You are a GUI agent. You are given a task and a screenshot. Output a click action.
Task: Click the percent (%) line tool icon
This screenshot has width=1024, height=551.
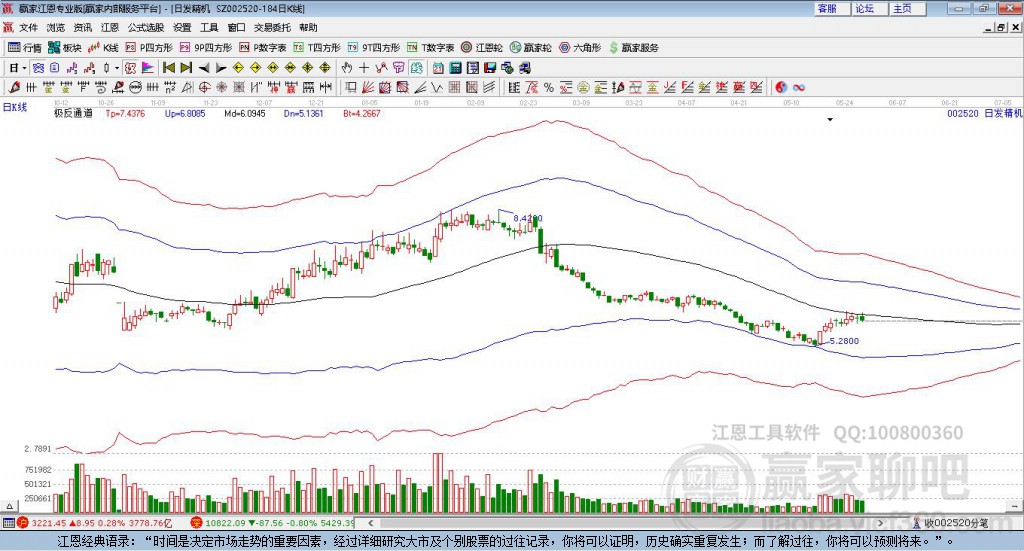click(549, 87)
